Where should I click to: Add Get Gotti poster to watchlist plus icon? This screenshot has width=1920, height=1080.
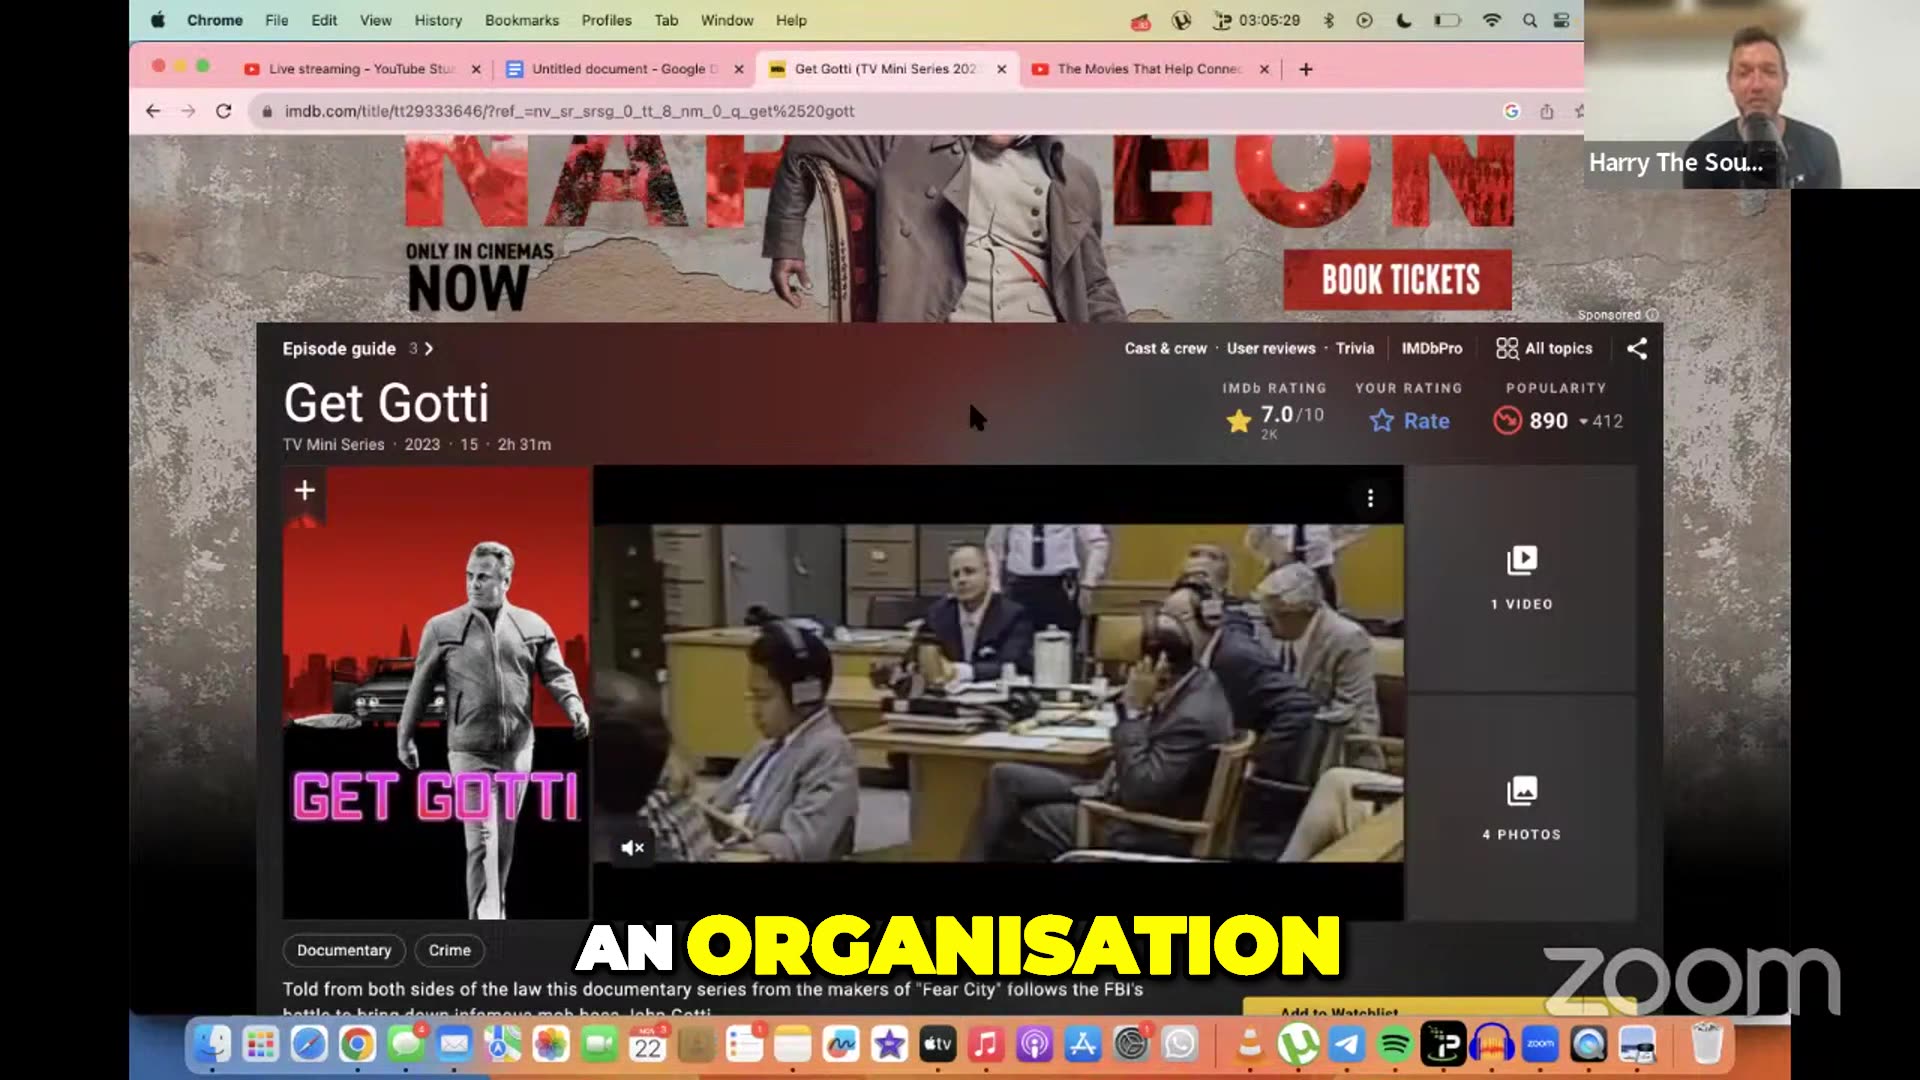pyautogui.click(x=305, y=490)
